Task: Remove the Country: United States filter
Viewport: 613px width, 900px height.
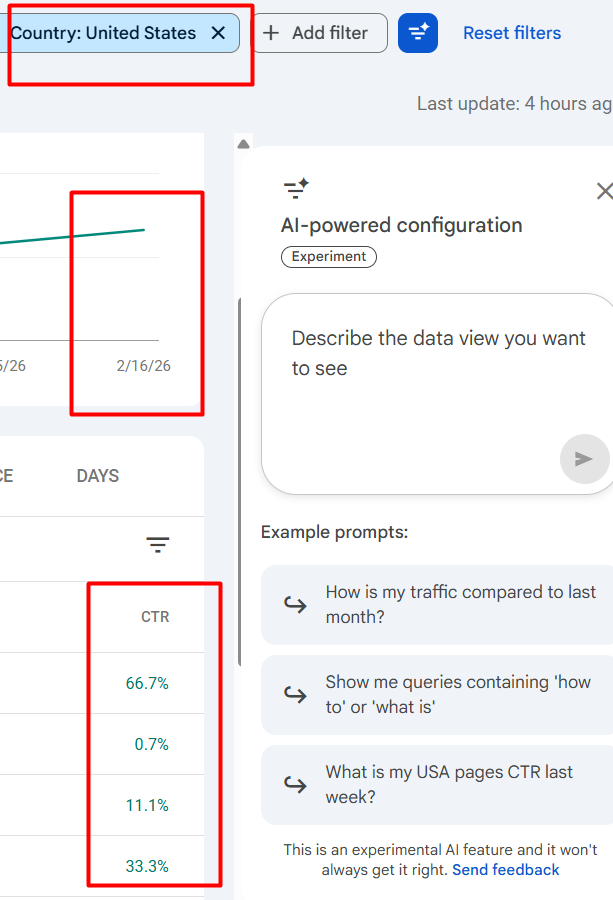Action: click(x=219, y=33)
